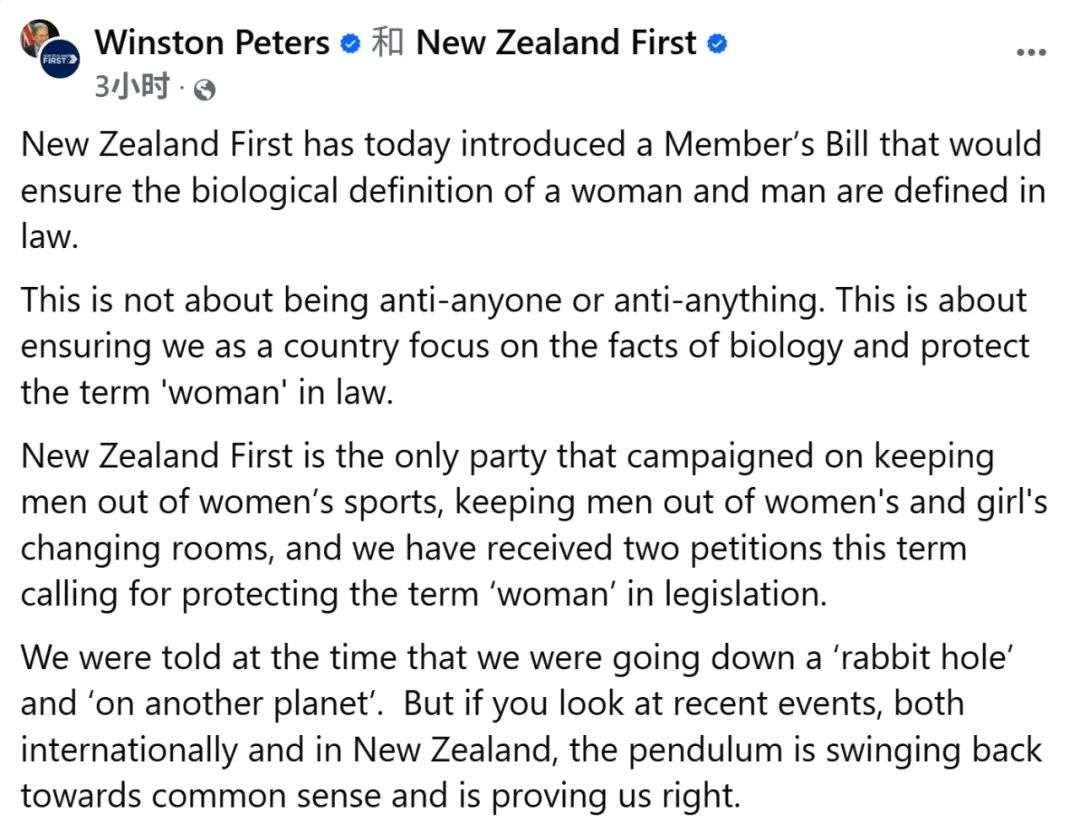Select the paragraph starting 'This is not about'
The width and height of the screenshot is (1080, 827).
(x=525, y=346)
